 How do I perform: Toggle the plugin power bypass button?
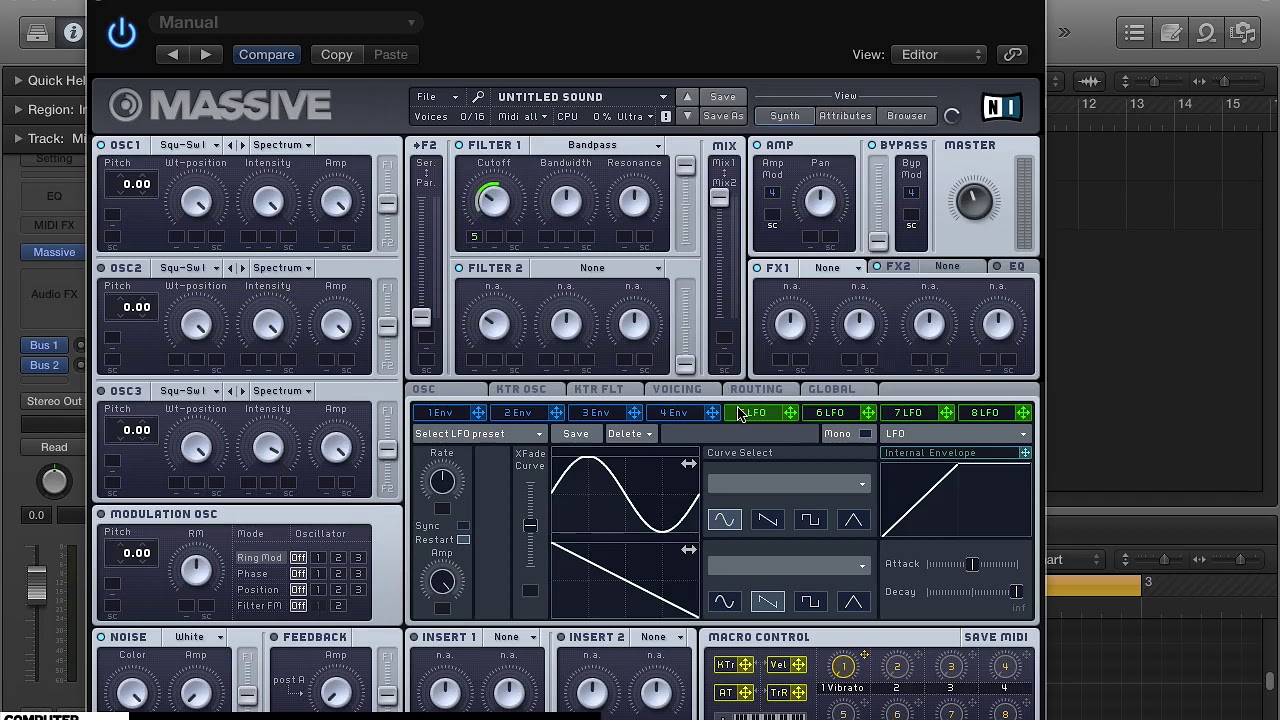[122, 33]
